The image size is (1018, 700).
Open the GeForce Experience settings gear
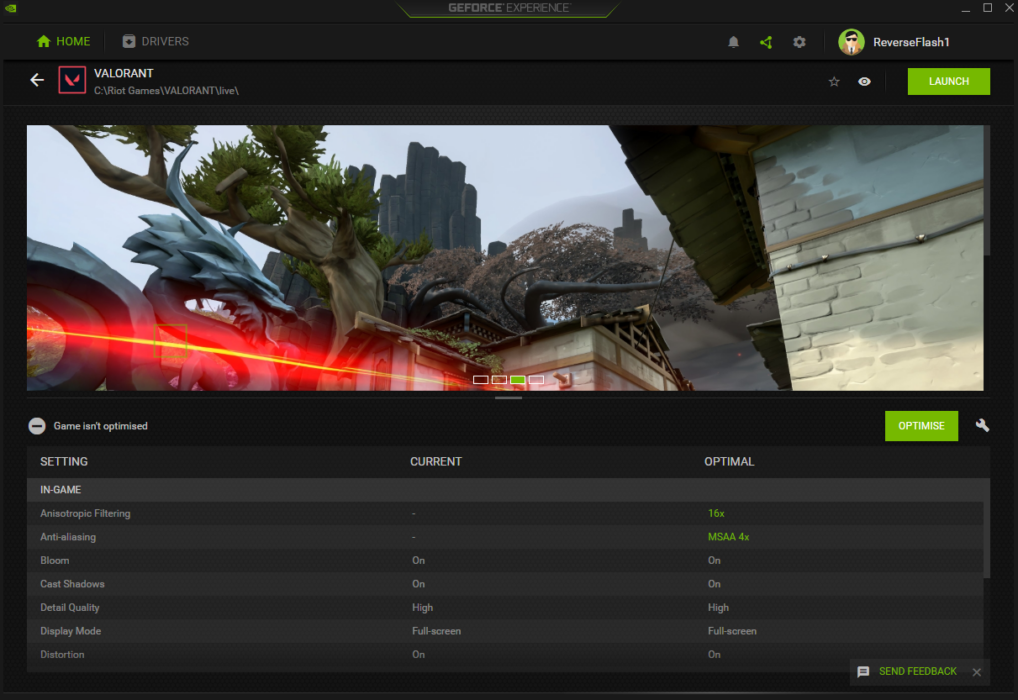pos(799,42)
